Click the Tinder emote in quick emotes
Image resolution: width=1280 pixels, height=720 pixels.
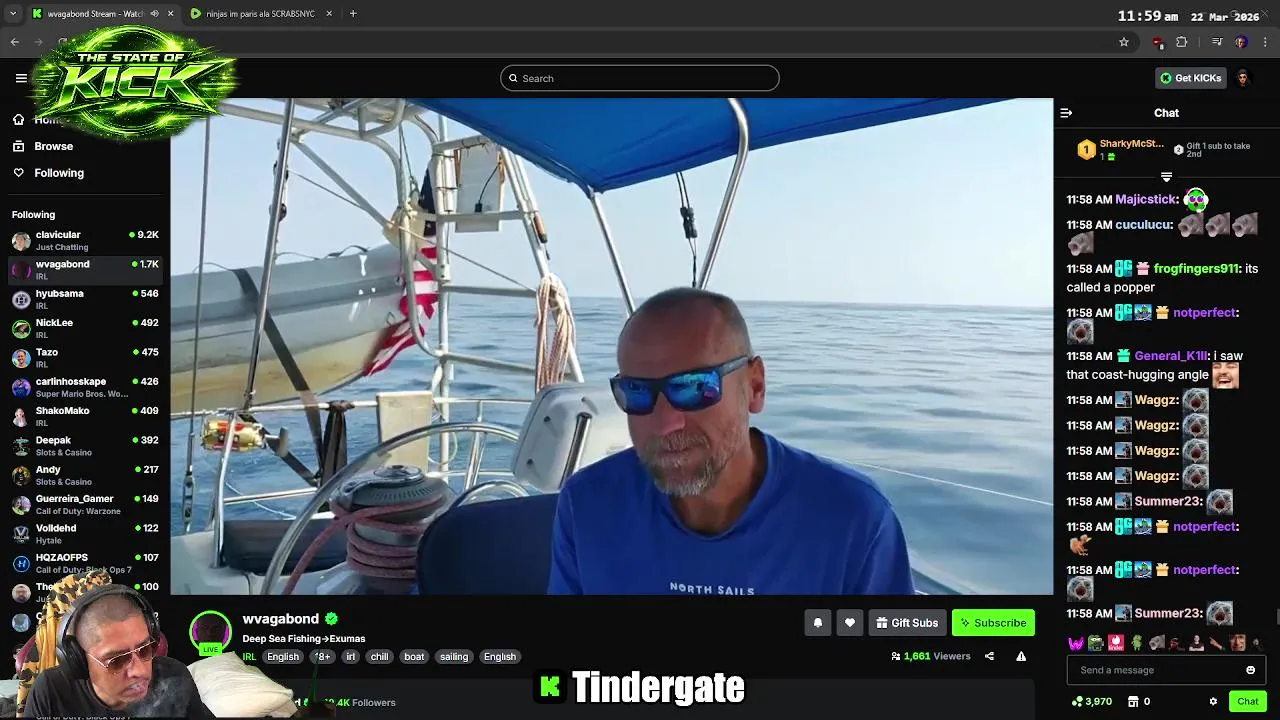(x=1116, y=643)
